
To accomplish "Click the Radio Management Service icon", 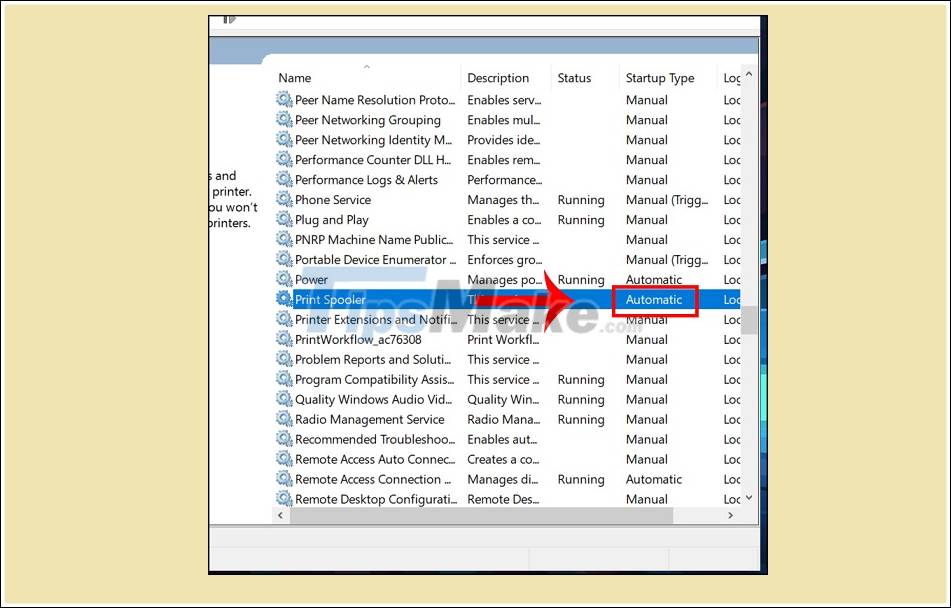I will pos(283,419).
